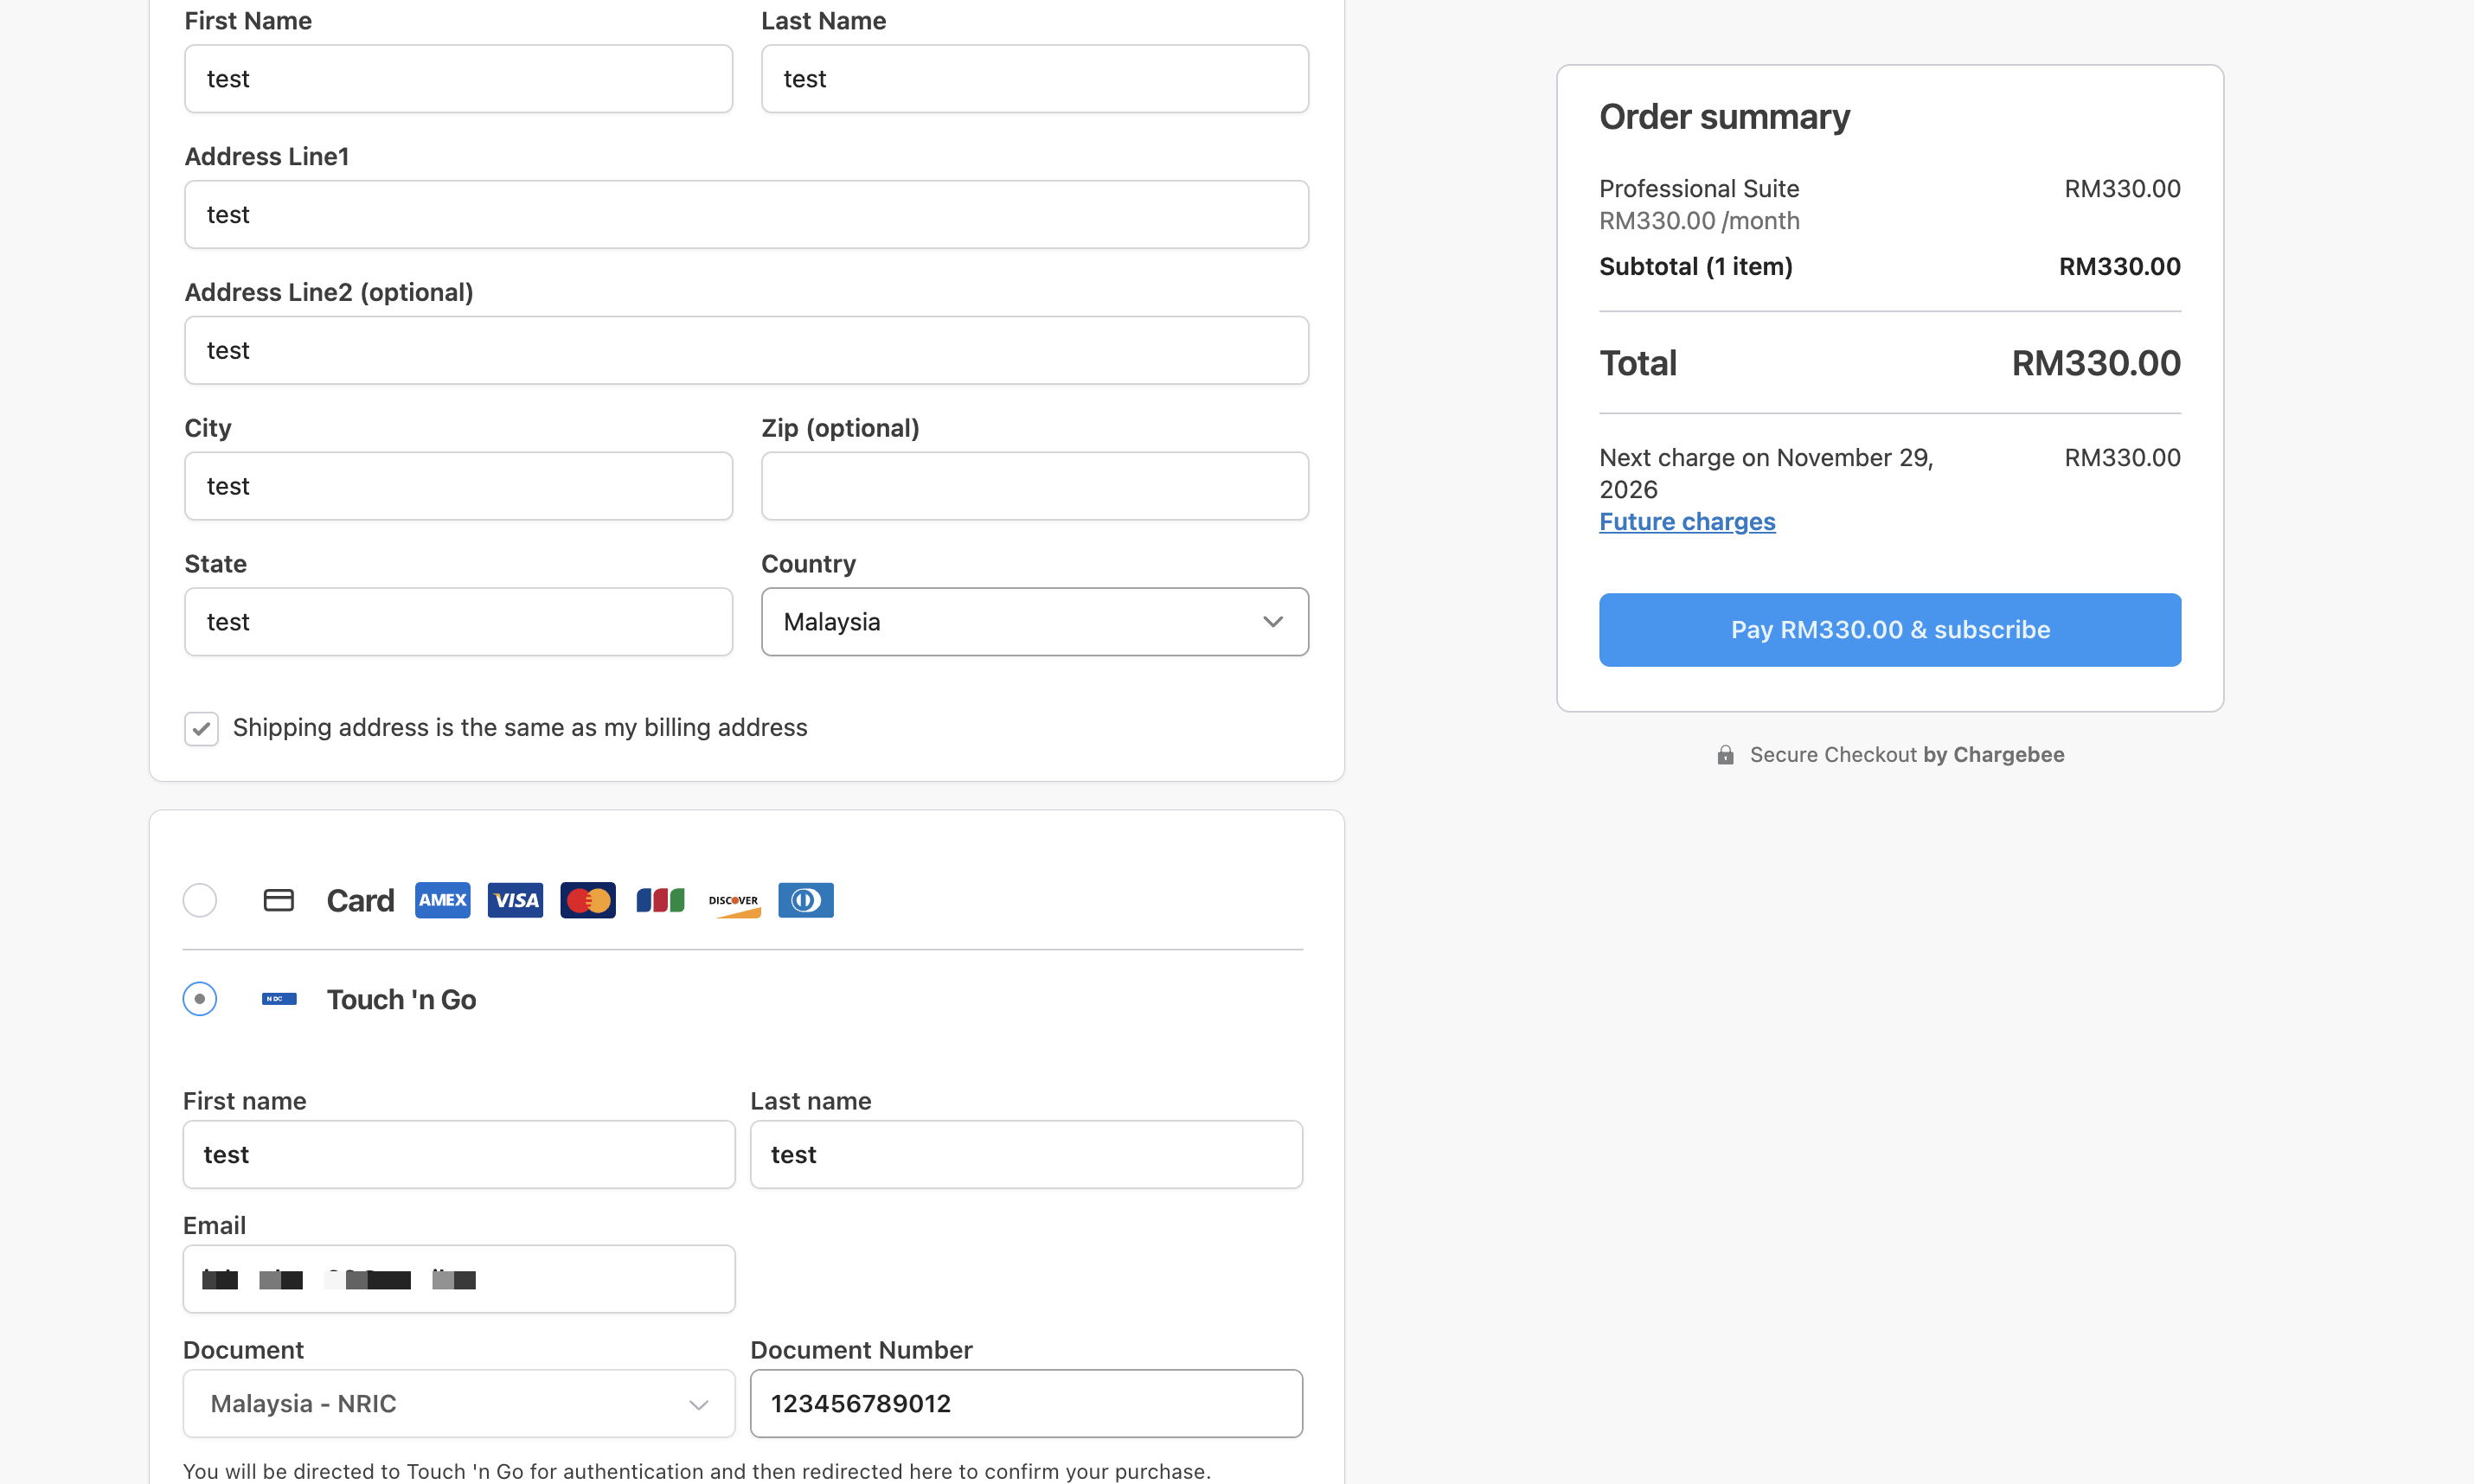Screen dimensions: 2474x1484
Task: Focus the Address Line2 optional field
Action: coord(747,351)
